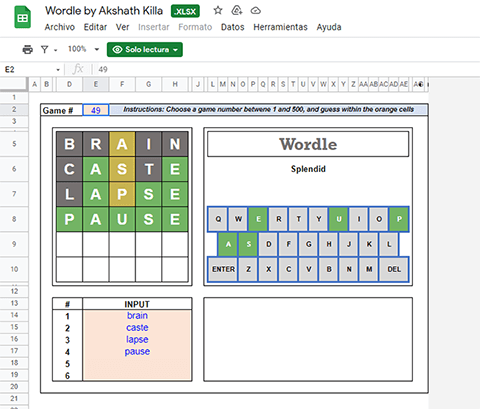Click the Q key on Wordle keyboard
The image size is (480, 409).
[218, 219]
